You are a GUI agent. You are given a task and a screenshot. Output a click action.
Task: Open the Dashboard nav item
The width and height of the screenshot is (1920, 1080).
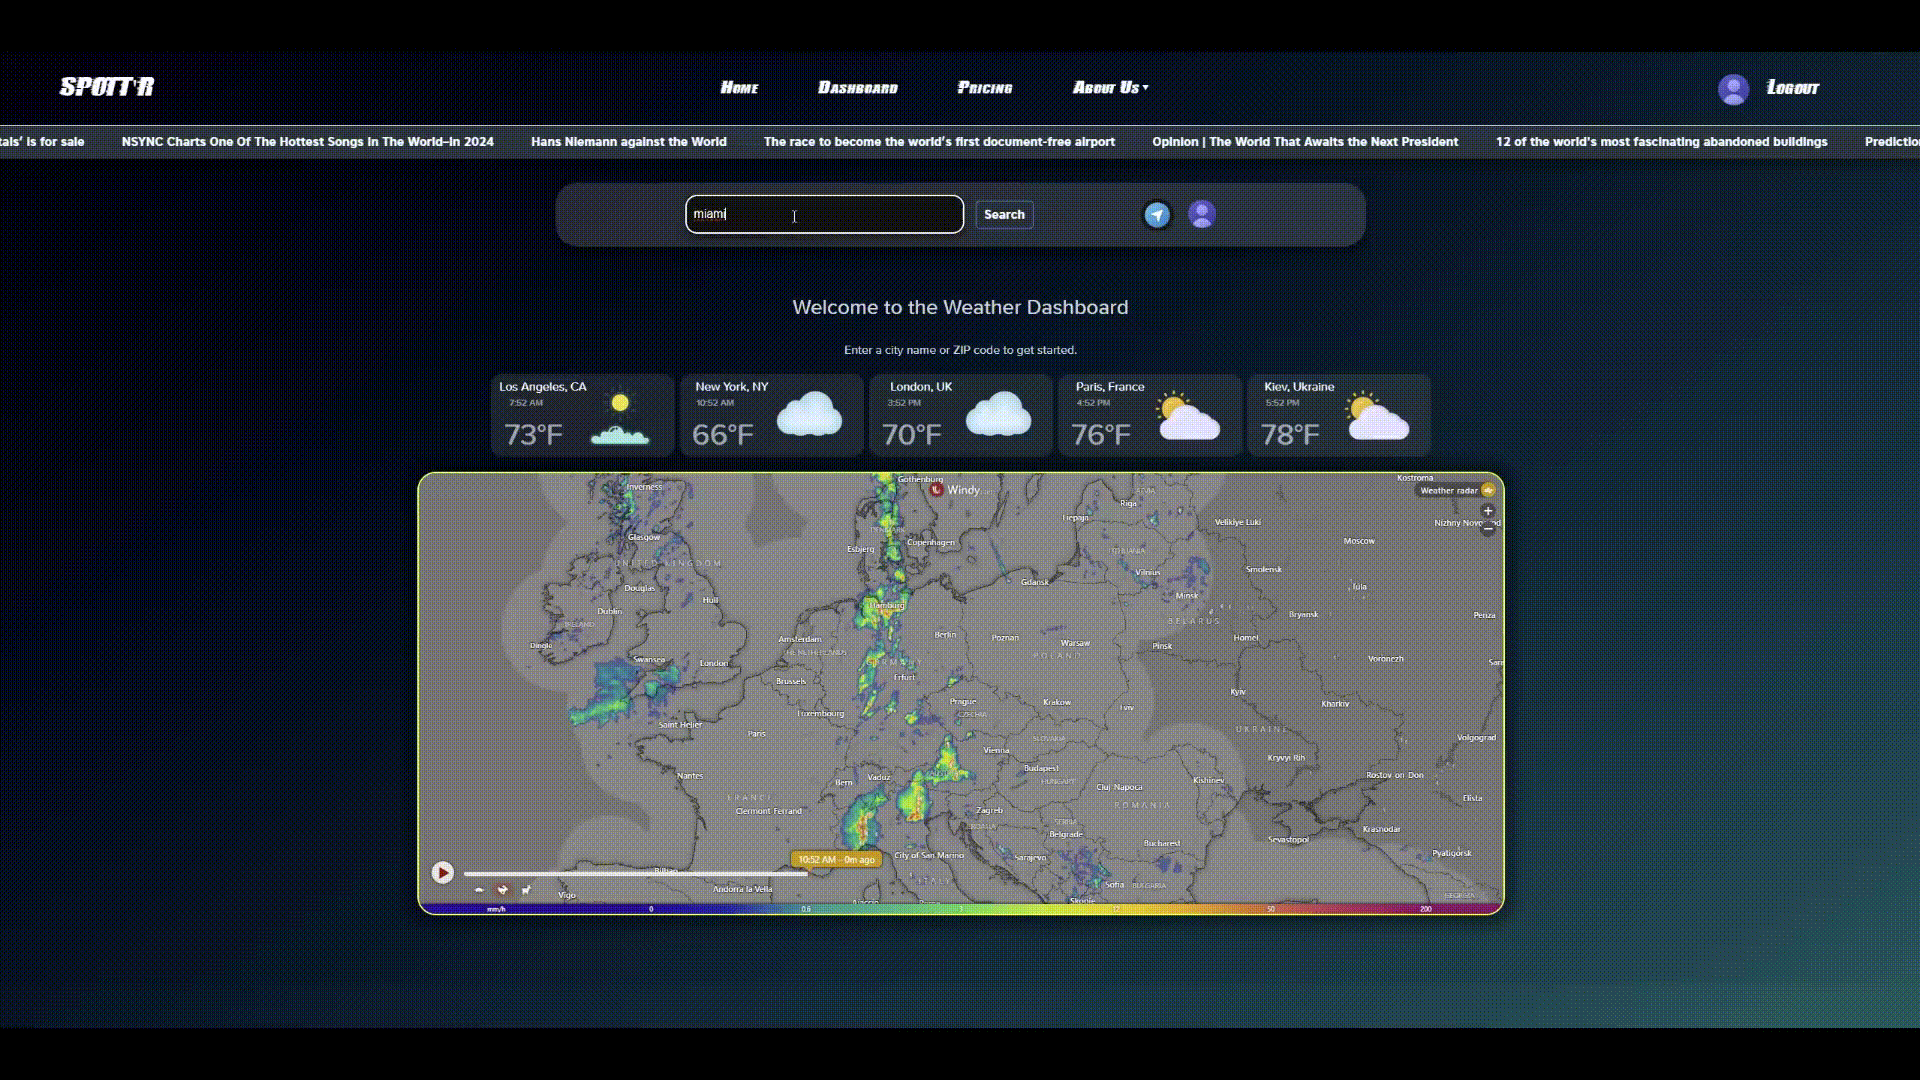point(857,88)
